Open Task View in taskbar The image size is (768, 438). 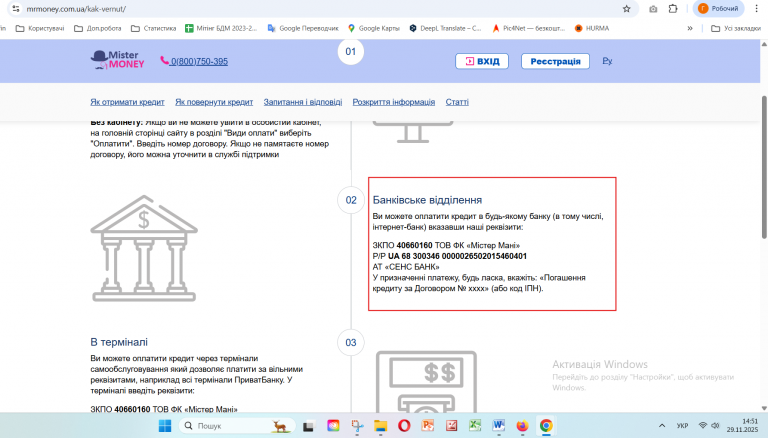(x=308, y=426)
